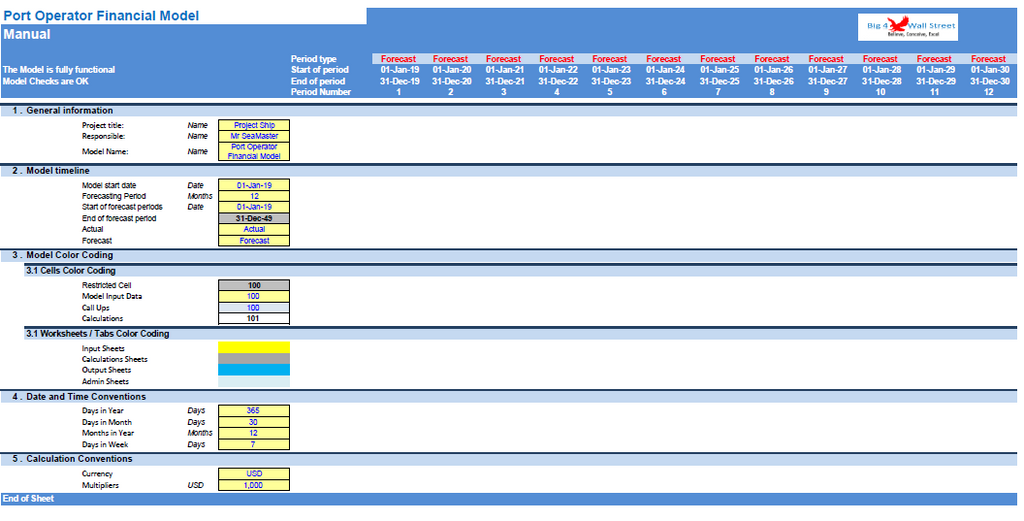The width and height of the screenshot is (1024, 521).
Task: Click the grey Calculations Sheets color swatch
Action: [253, 359]
